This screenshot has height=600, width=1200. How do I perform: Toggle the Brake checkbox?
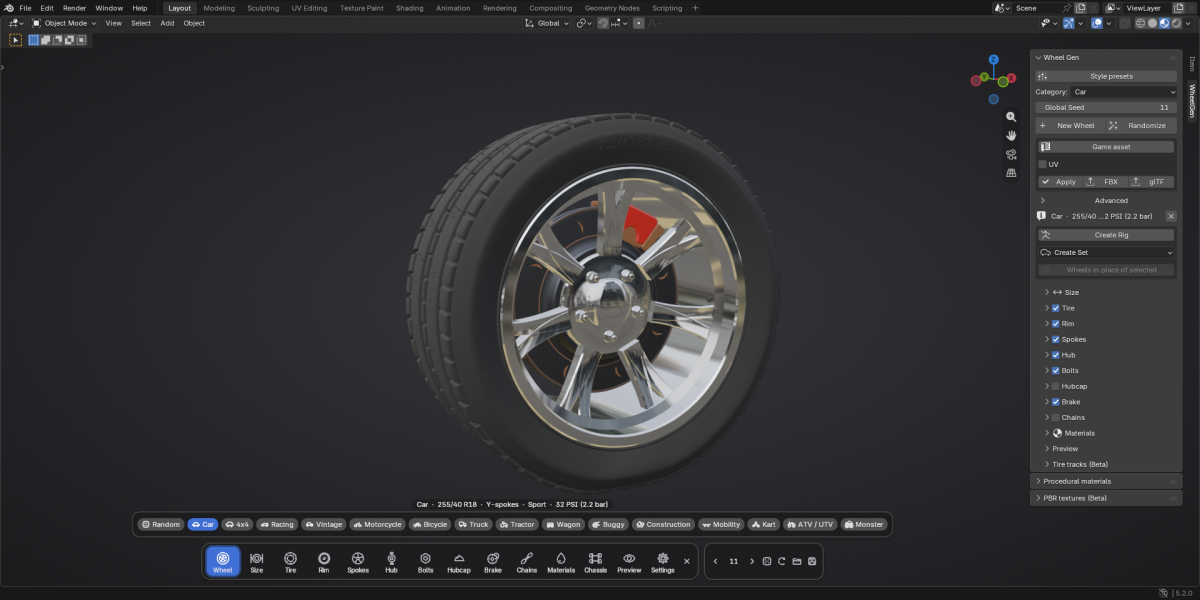pos(1056,402)
